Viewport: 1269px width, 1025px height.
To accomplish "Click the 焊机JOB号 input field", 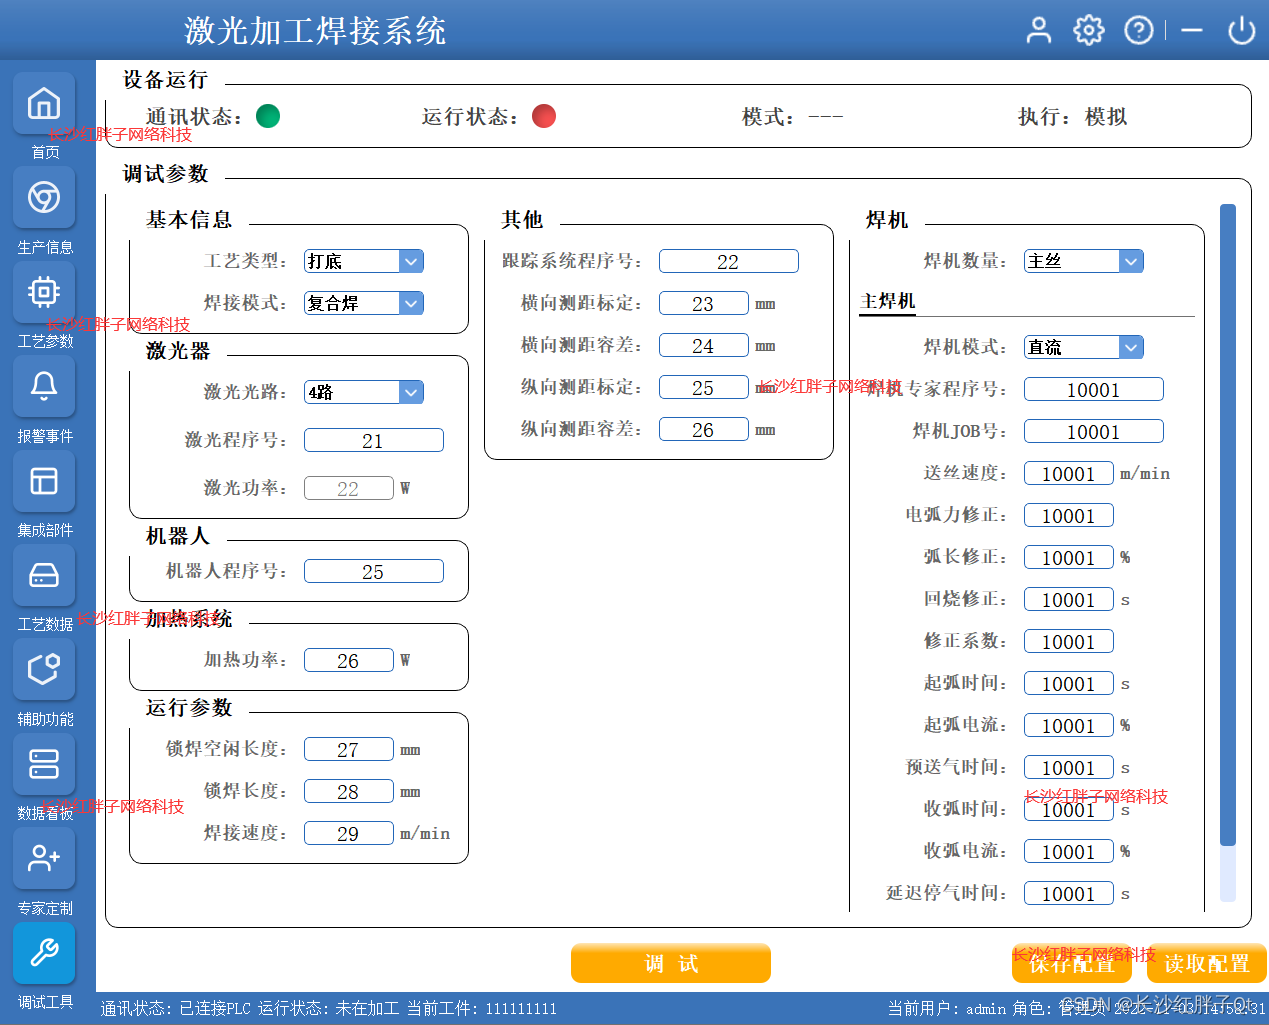I will pyautogui.click(x=1094, y=431).
